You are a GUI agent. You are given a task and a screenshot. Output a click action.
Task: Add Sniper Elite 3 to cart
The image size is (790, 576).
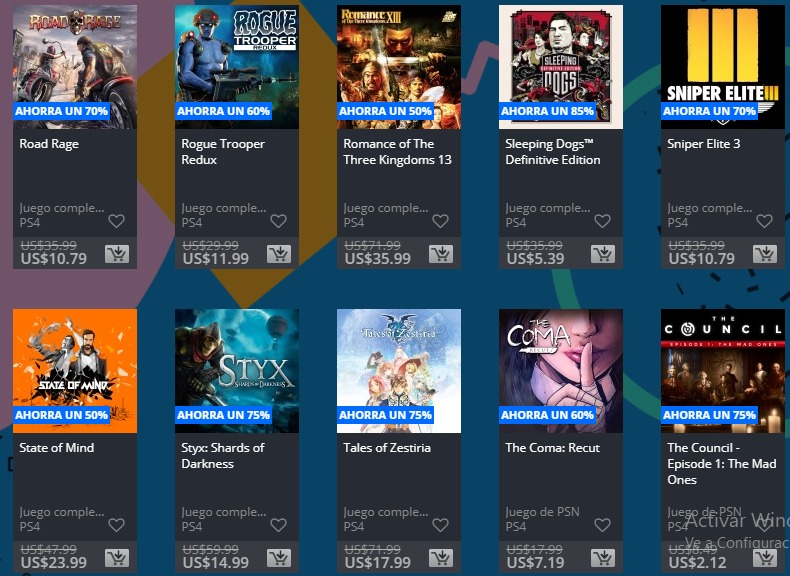(x=765, y=254)
